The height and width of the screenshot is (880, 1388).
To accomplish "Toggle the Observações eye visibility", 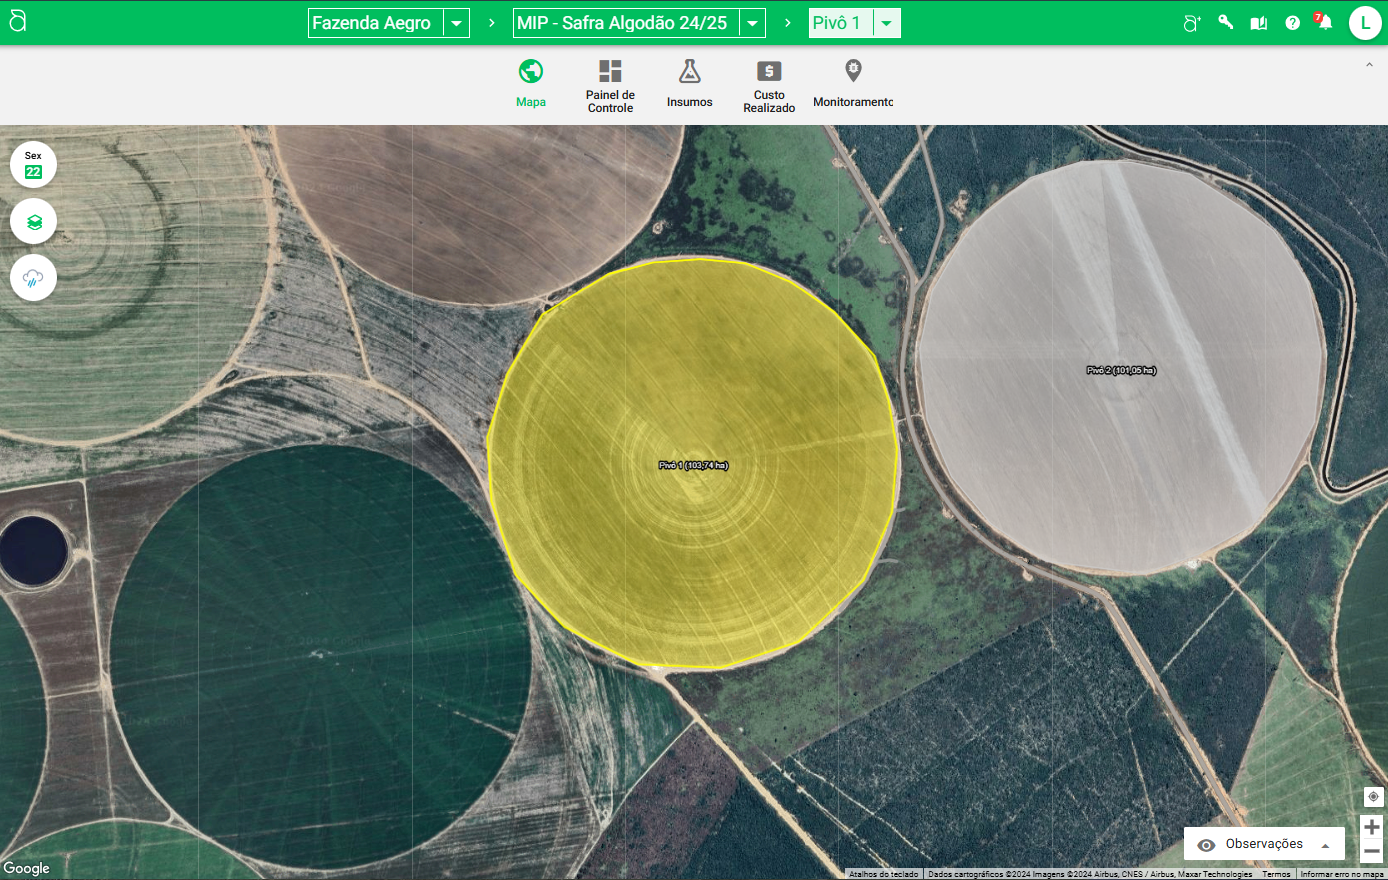I will (x=1207, y=845).
